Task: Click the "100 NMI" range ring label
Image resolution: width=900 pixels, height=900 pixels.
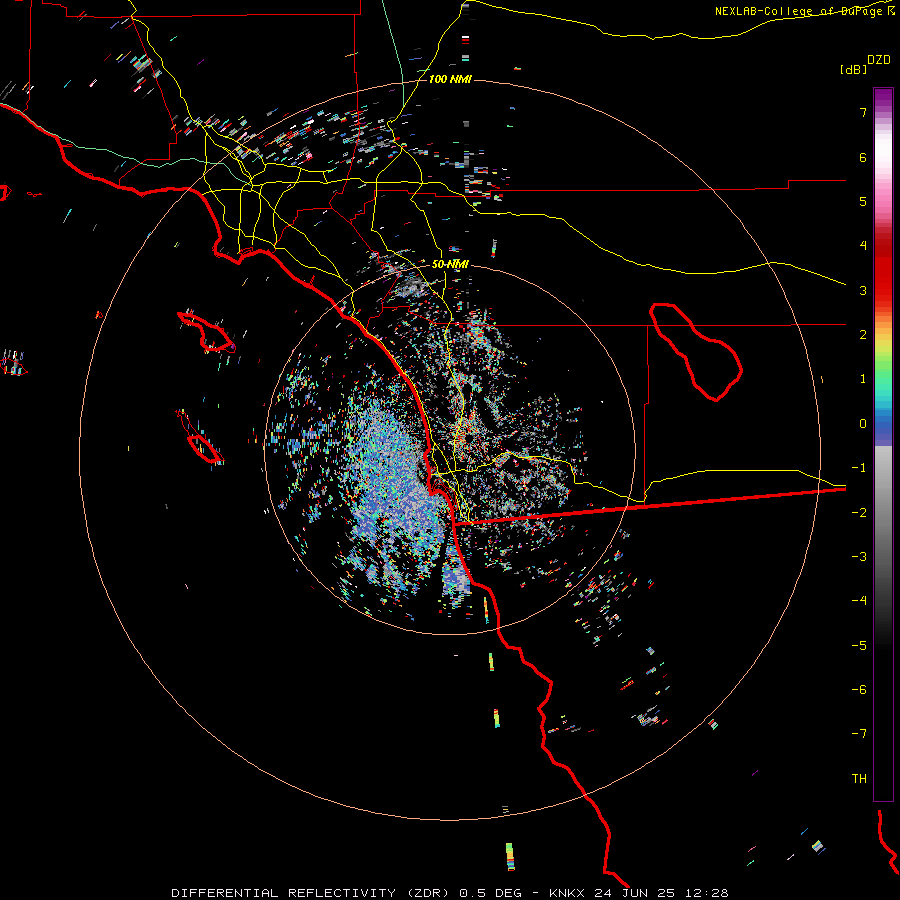Action: (x=450, y=79)
